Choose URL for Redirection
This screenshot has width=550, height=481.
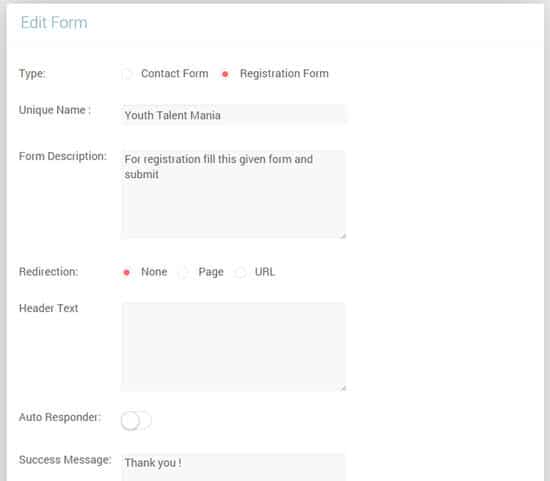[241, 272]
